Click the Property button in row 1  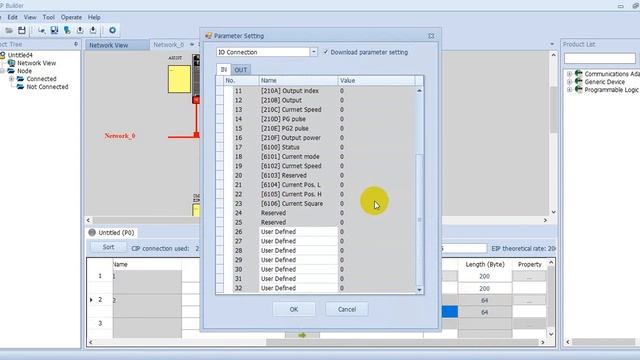(x=529, y=276)
